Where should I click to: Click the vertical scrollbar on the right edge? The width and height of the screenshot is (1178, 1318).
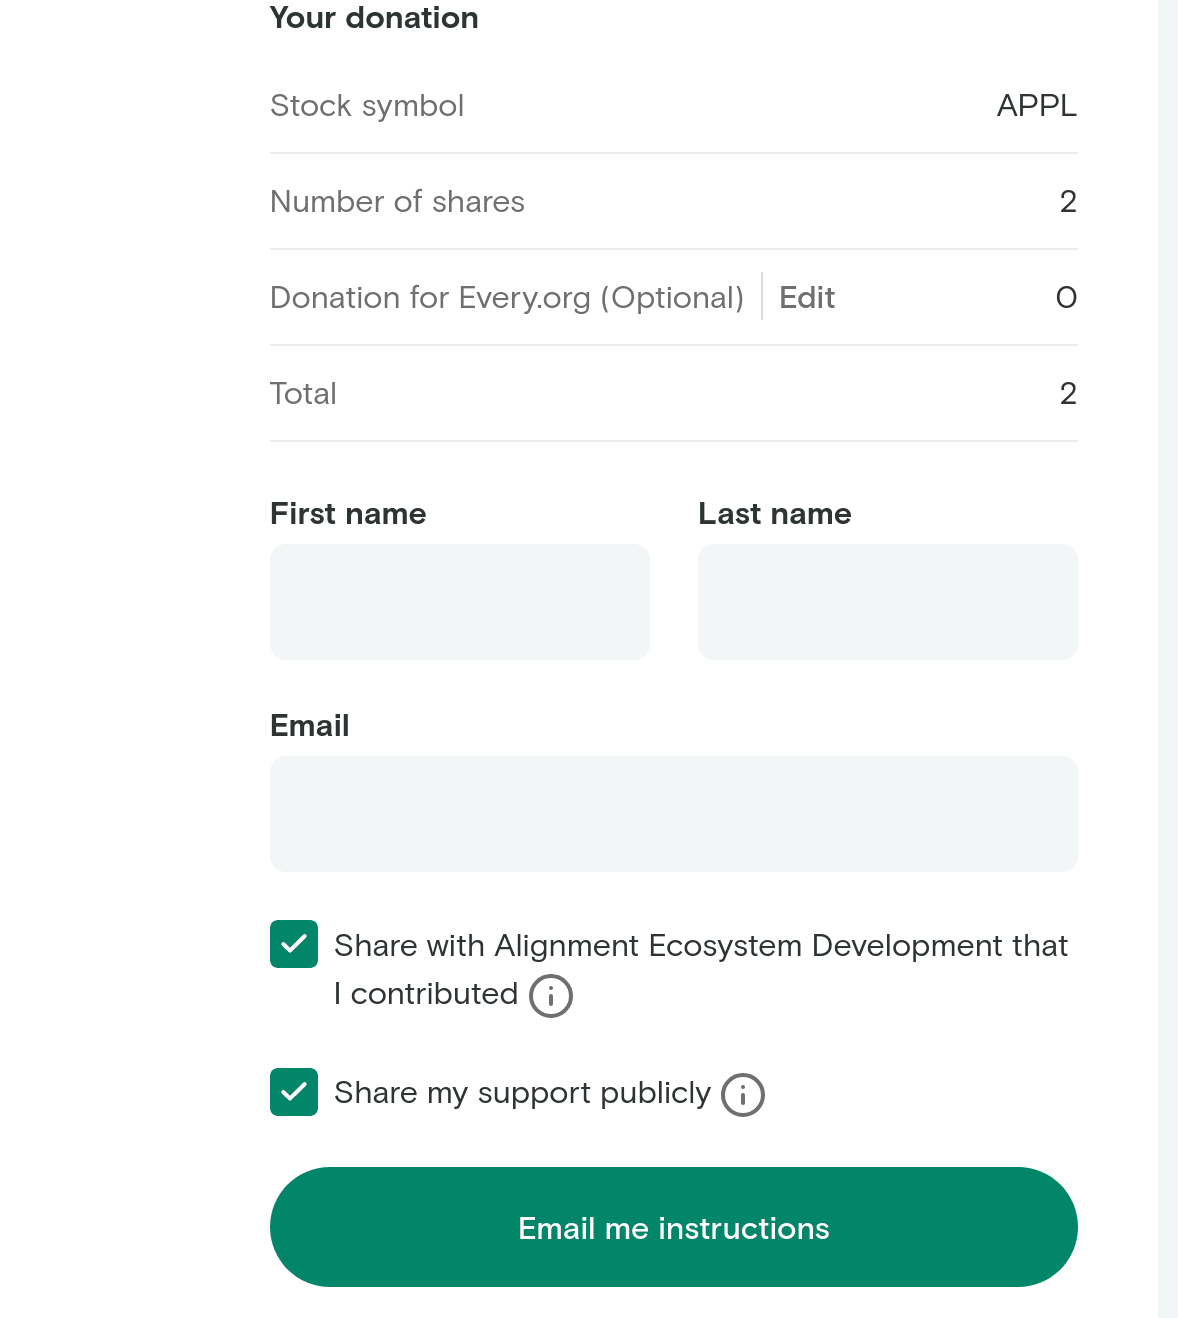click(1168, 659)
